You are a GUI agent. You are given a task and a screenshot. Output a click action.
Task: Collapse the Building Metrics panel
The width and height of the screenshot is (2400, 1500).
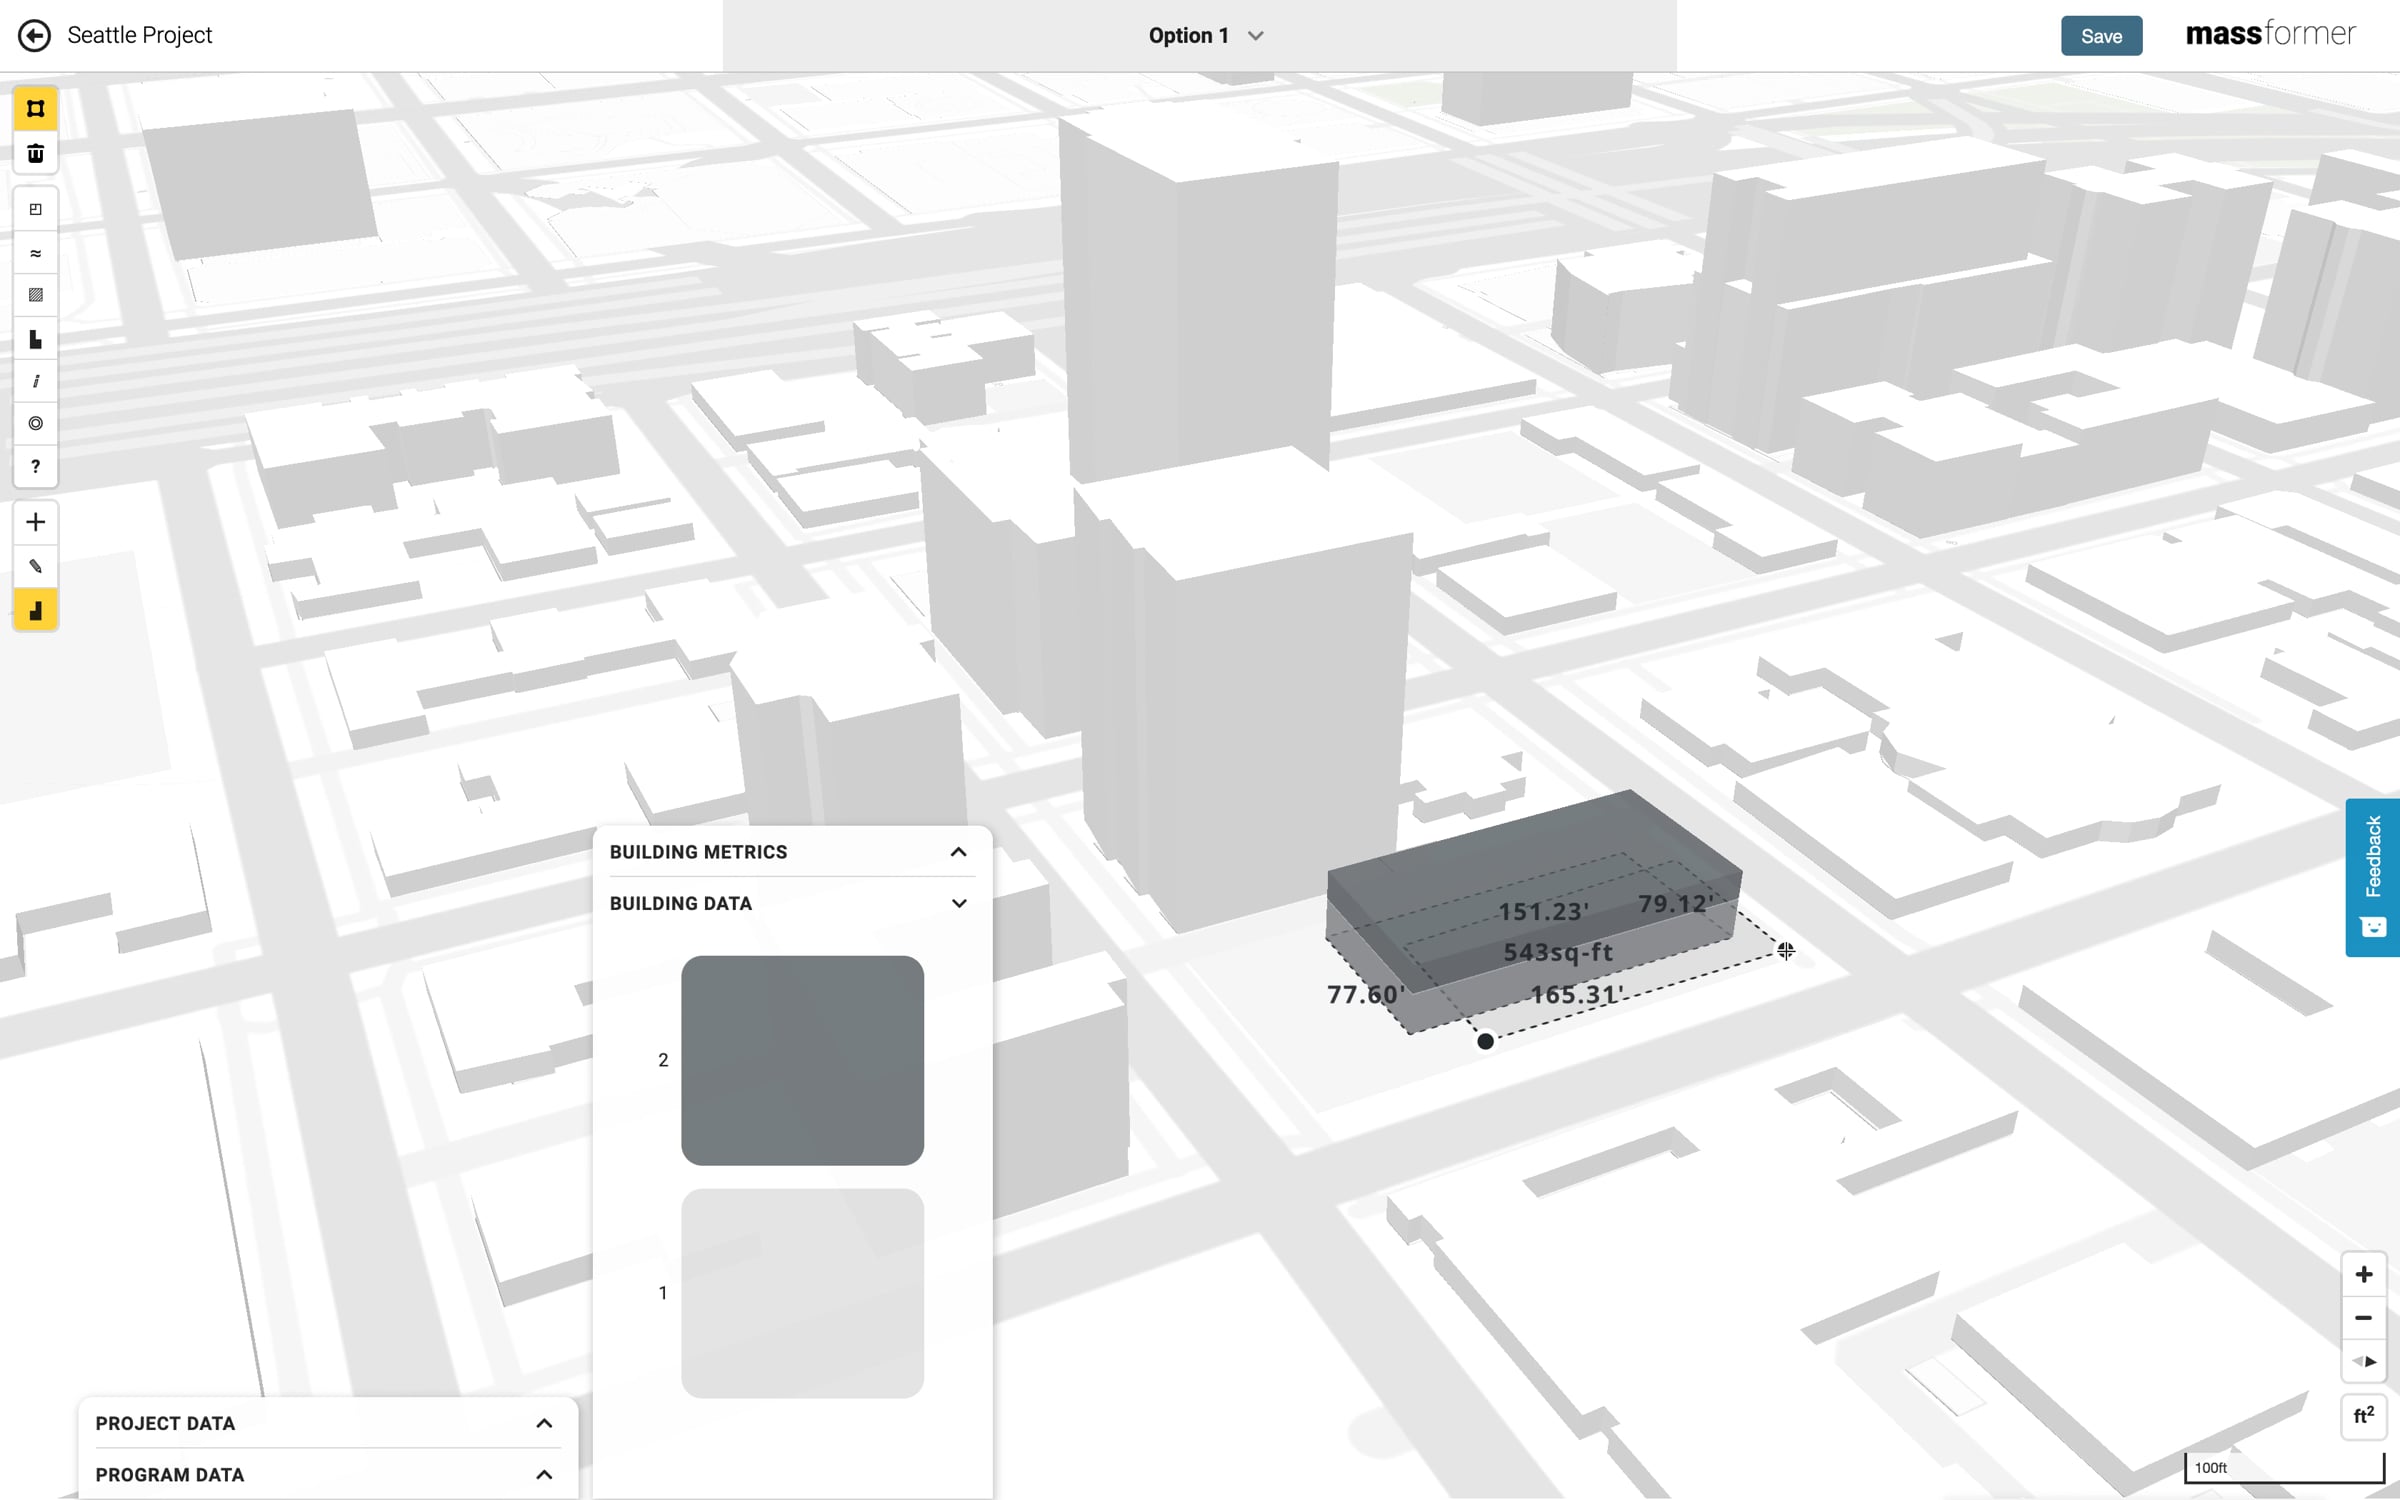[958, 852]
